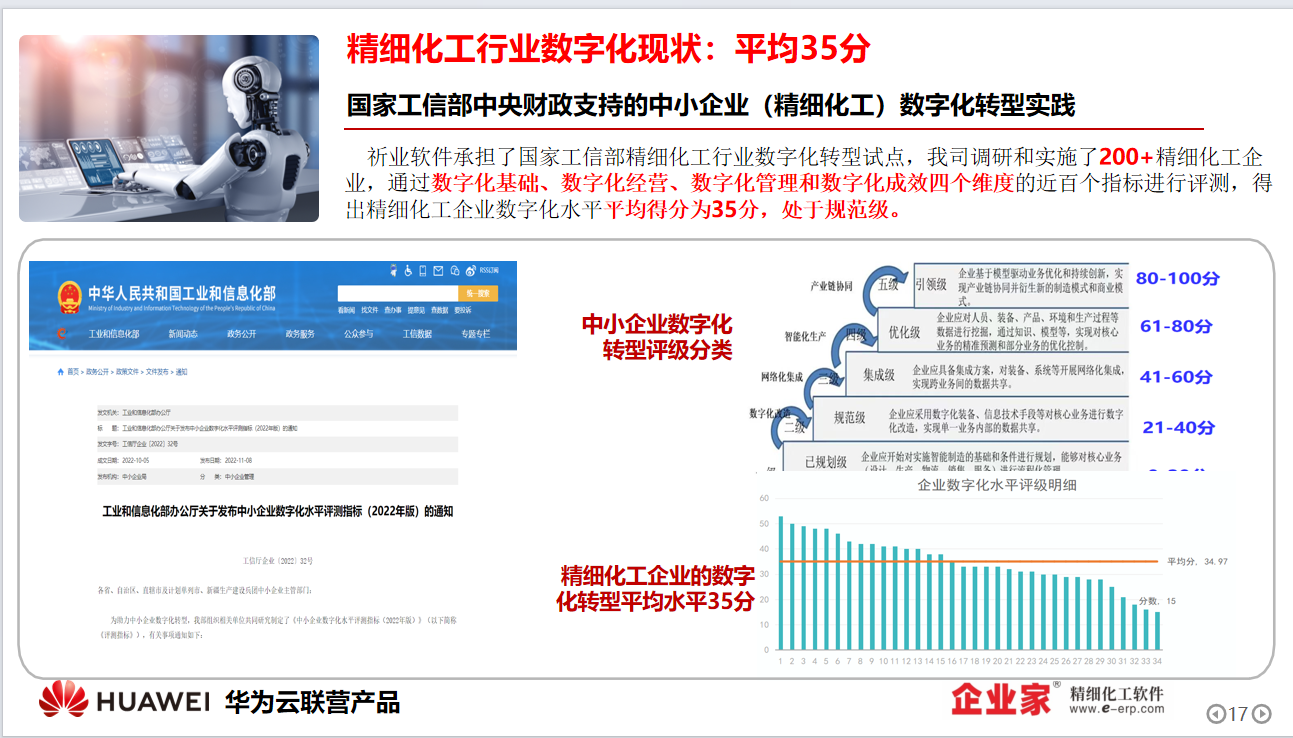Click the 华为云联营产品 footer text

pos(312,702)
